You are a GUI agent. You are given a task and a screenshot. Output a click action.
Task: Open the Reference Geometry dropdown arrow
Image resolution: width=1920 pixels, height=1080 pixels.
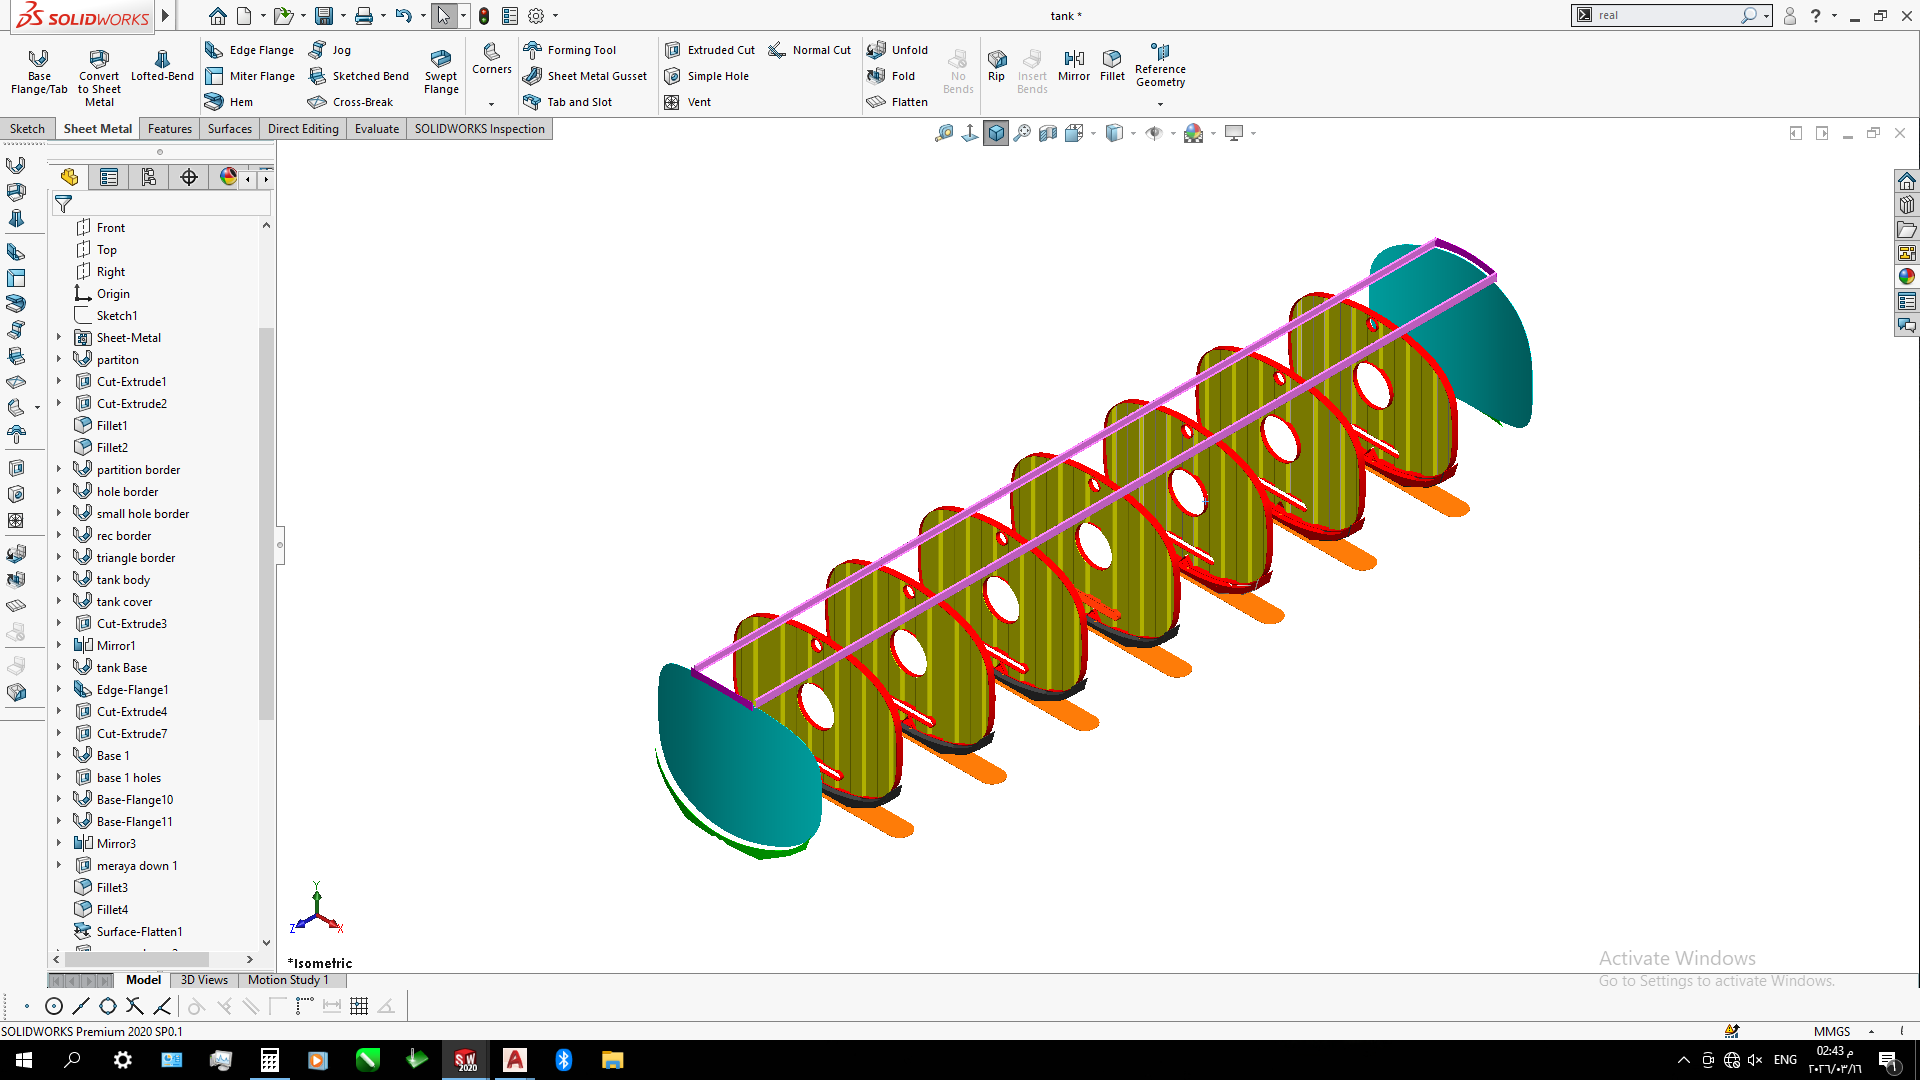tap(1160, 104)
